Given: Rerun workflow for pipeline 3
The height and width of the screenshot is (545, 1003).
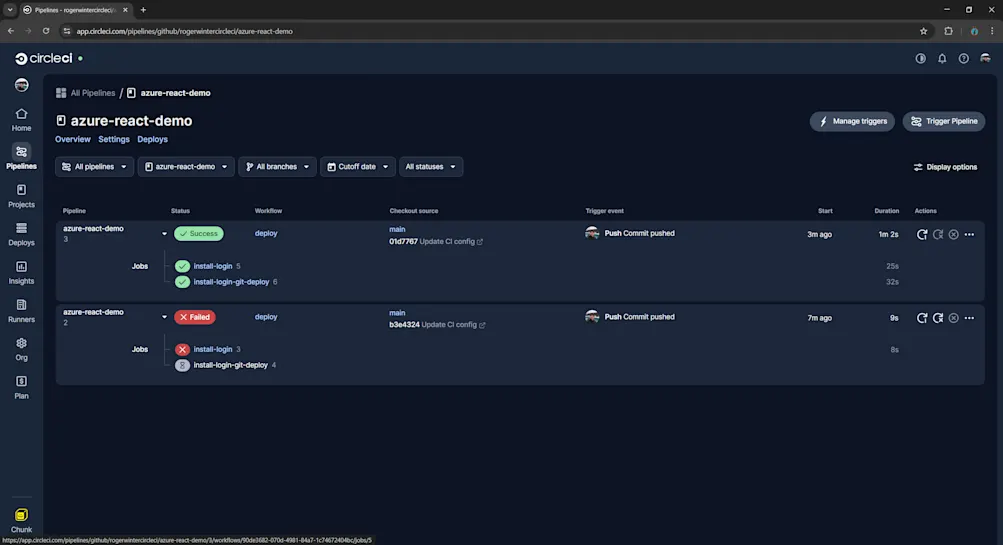Looking at the screenshot, I should pyautogui.click(x=922, y=234).
